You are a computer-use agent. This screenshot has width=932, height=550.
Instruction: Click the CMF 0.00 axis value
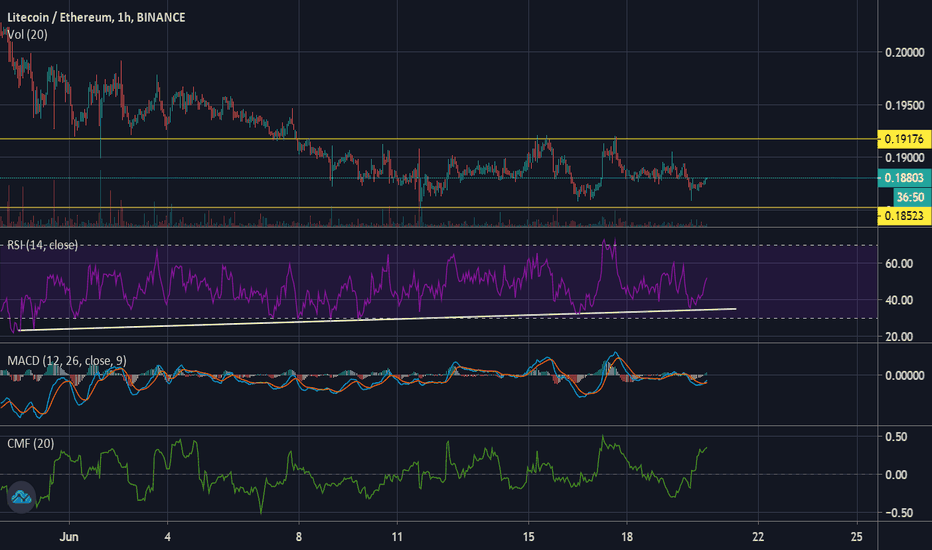point(896,474)
